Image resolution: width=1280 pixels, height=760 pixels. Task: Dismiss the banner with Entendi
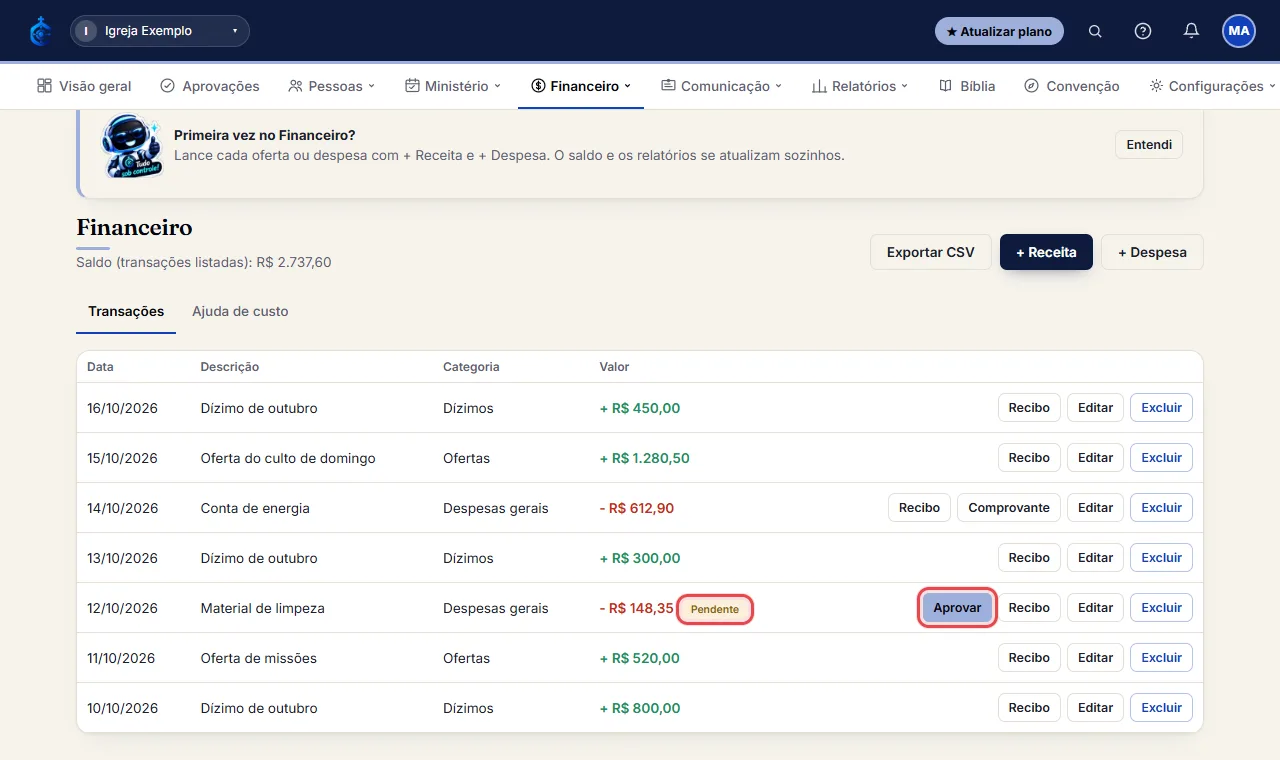[x=1149, y=144]
